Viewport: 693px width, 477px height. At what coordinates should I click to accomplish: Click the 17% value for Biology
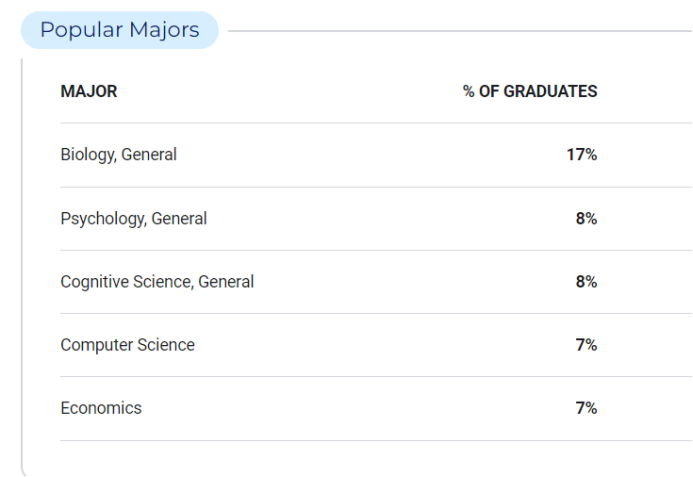tap(582, 155)
